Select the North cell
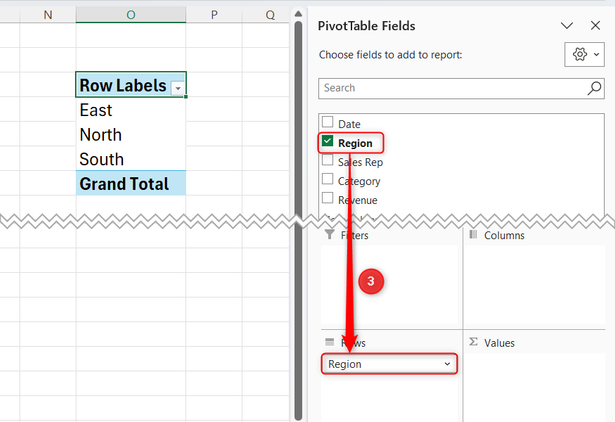Viewport: 615px width, 422px height. click(x=131, y=135)
